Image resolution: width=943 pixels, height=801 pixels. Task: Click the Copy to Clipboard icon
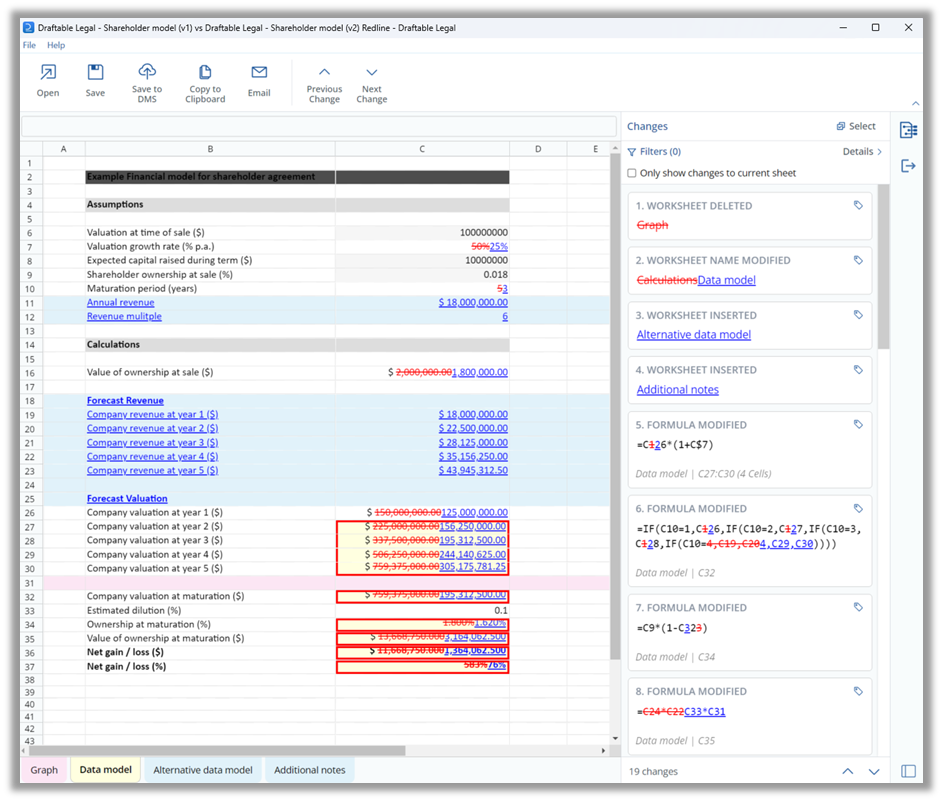tap(204, 80)
